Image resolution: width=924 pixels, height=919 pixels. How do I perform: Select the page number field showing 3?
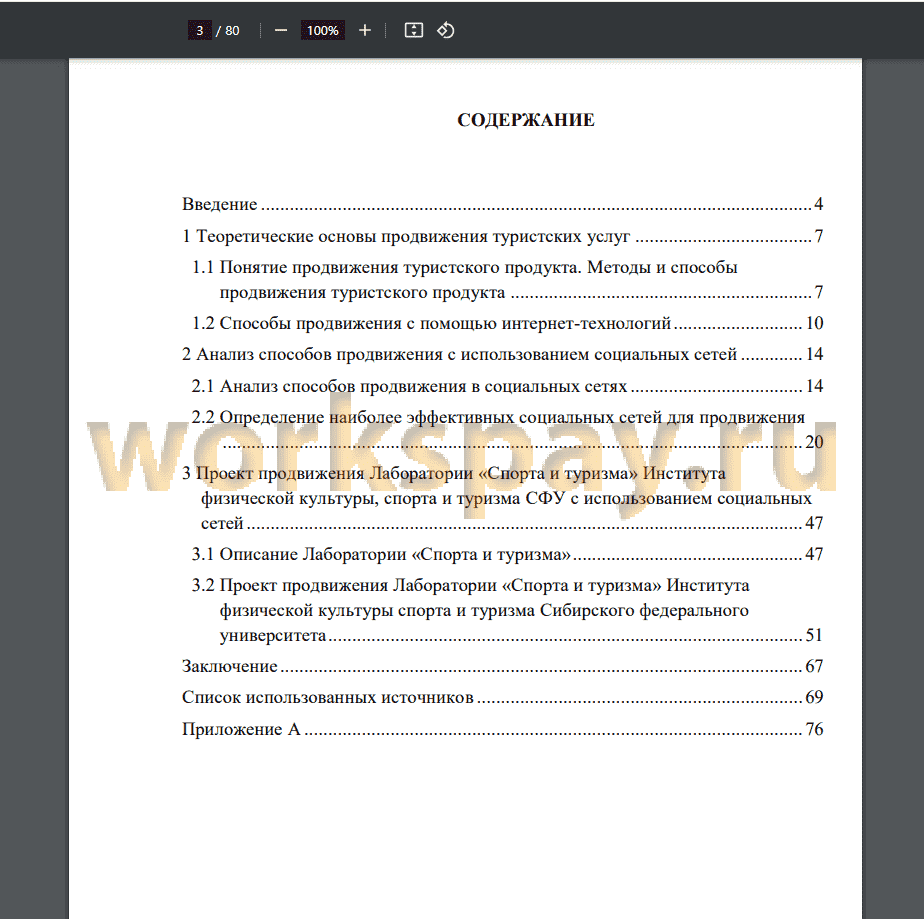click(x=200, y=31)
